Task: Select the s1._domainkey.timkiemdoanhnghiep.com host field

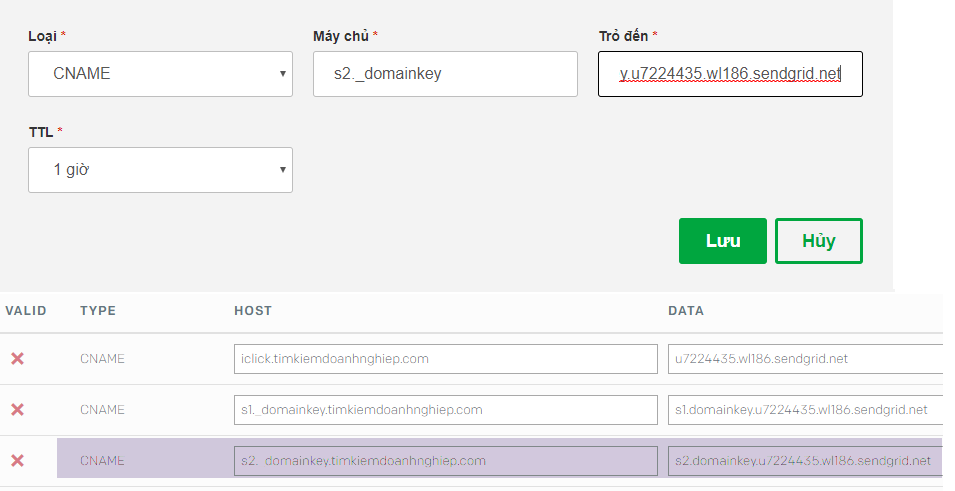Action: [446, 410]
